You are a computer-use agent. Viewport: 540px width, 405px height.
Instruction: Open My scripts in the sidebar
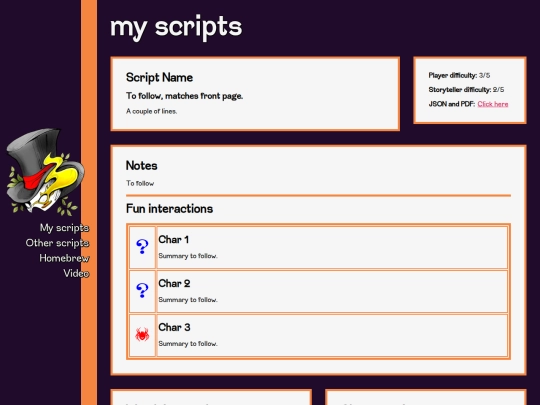(x=64, y=228)
